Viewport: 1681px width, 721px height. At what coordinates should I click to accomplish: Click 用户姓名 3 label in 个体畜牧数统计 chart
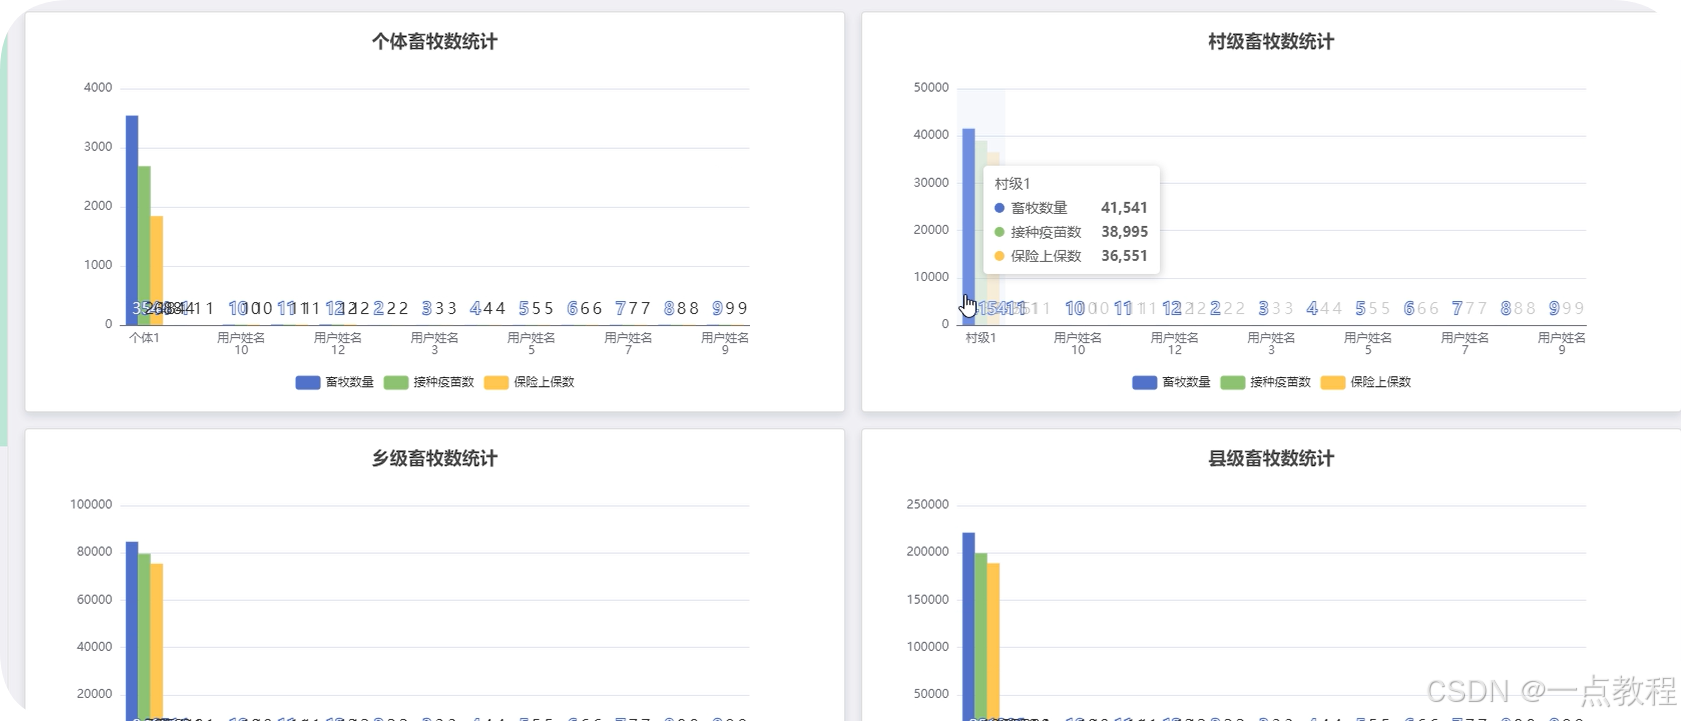coord(434,344)
